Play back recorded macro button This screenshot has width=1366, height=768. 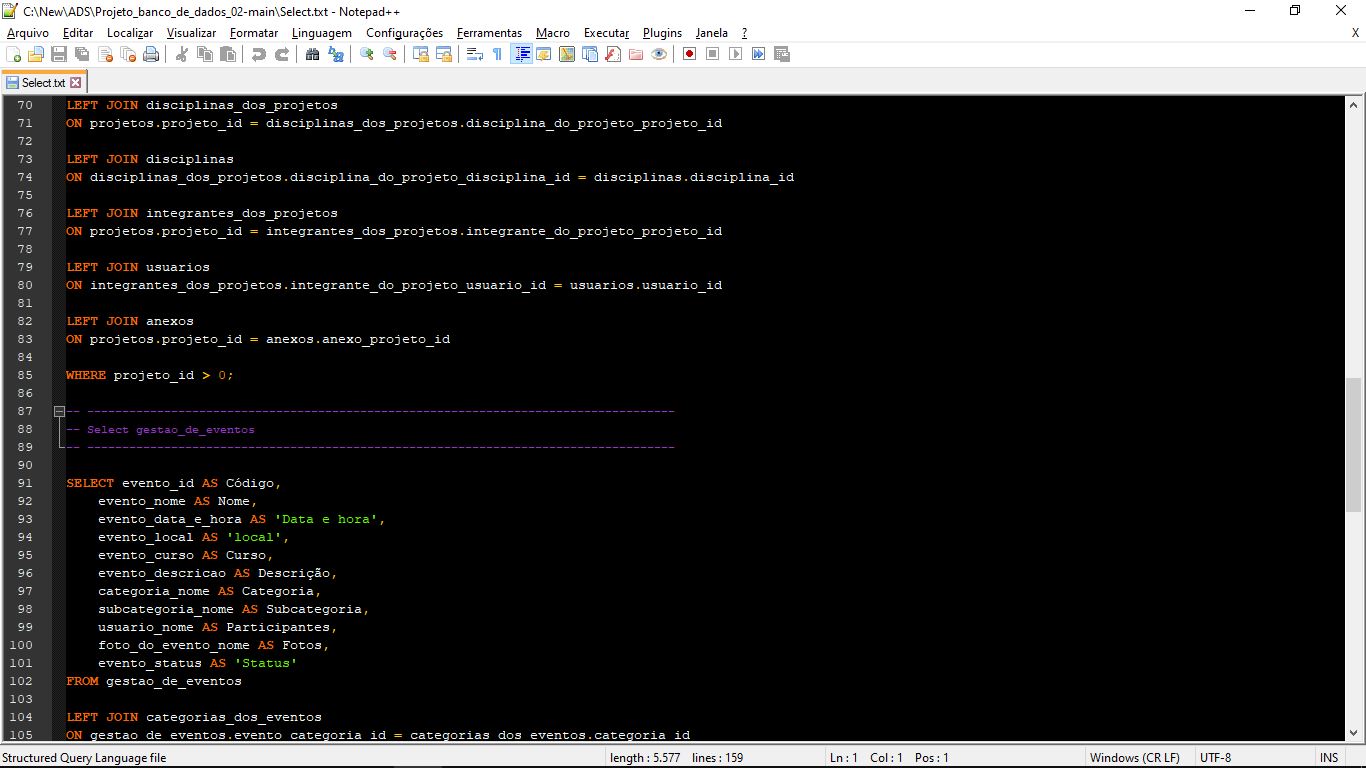tap(735, 54)
